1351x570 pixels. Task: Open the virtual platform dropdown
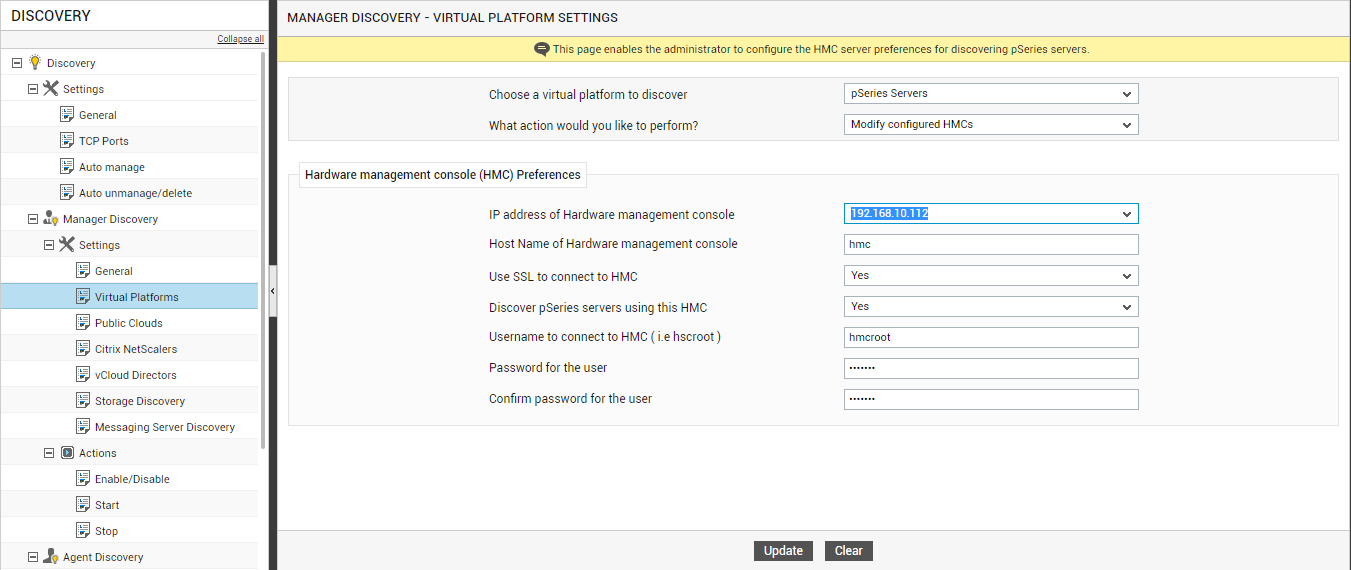point(991,94)
